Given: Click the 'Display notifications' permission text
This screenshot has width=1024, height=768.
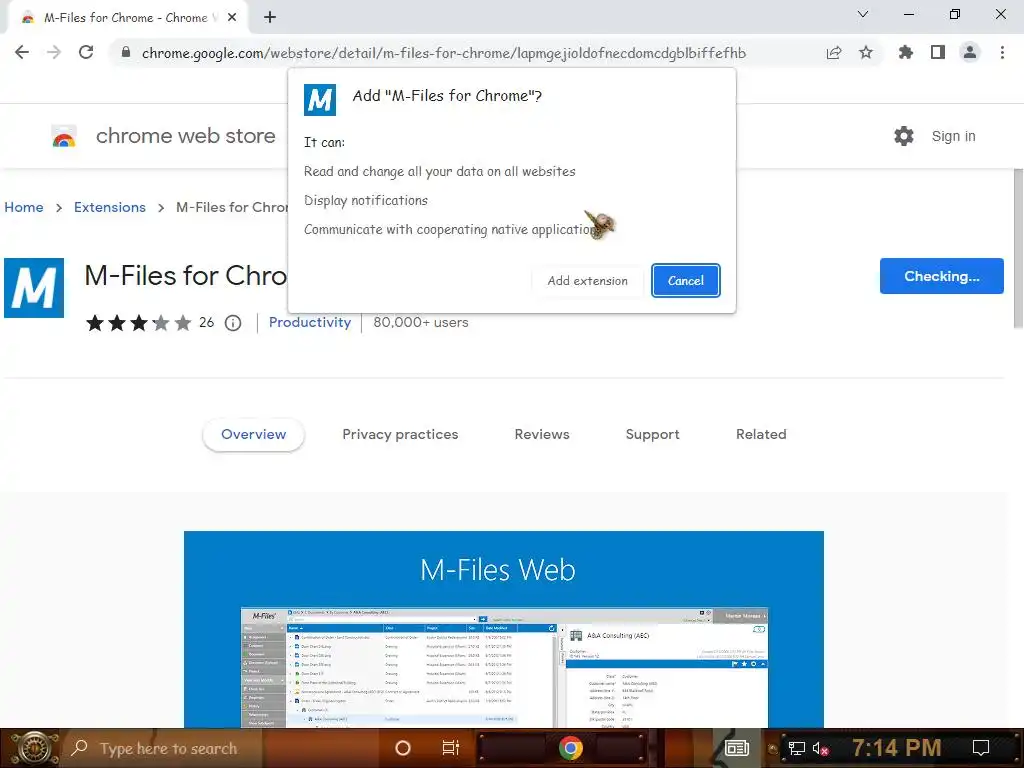Looking at the screenshot, I should (366, 200).
